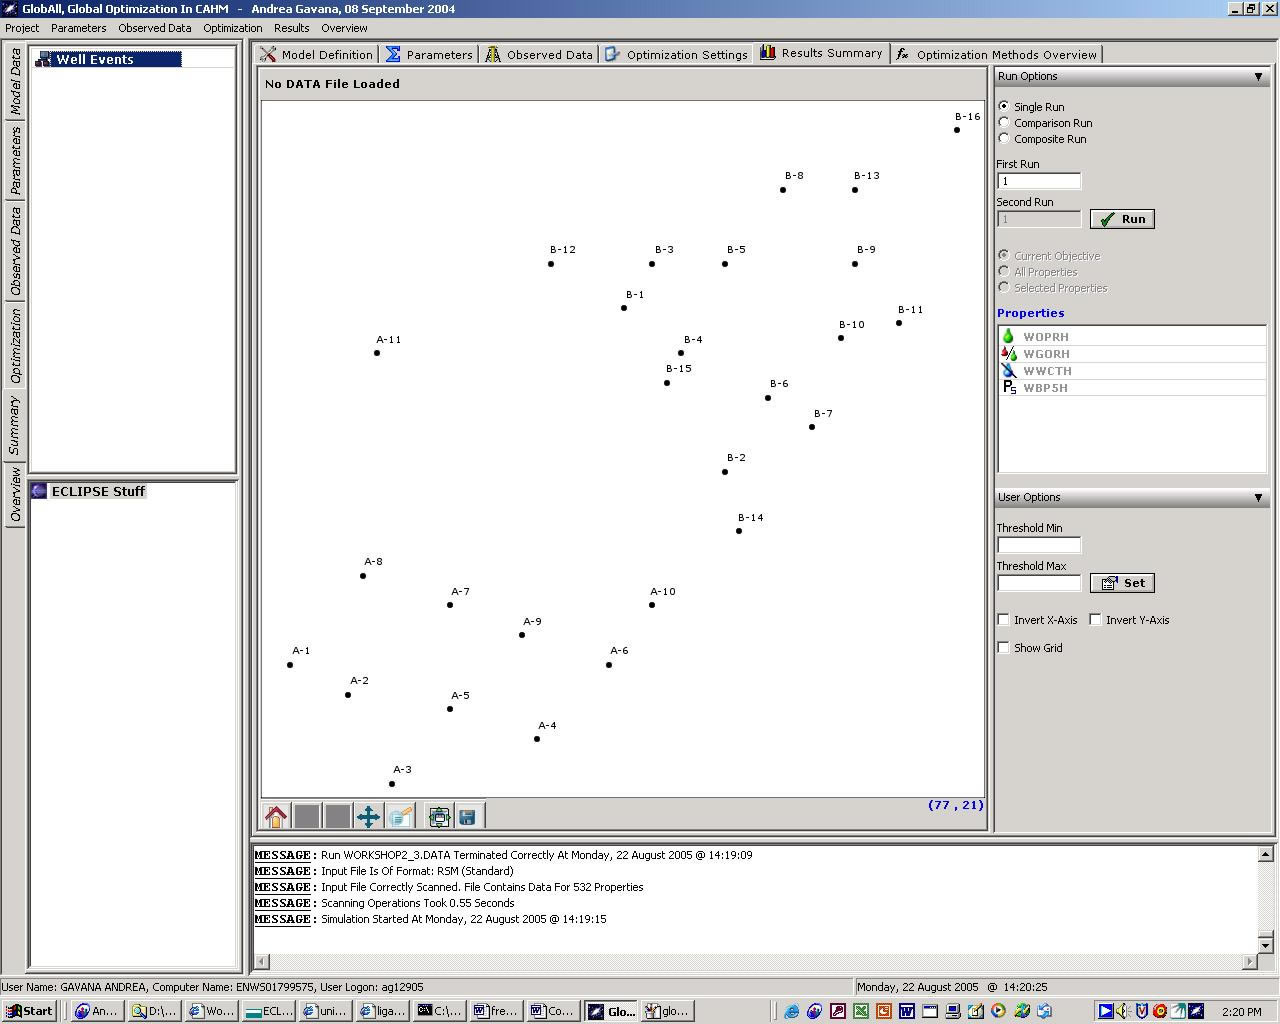Viewport: 1280px width, 1024px height.
Task: Open the Optimization menu
Action: point(232,28)
